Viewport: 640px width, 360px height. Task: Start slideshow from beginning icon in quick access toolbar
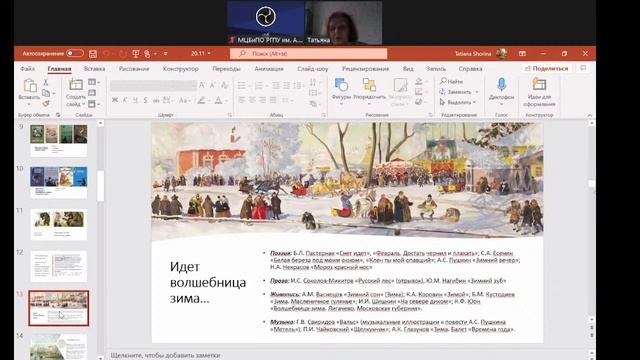pyautogui.click(x=136, y=53)
